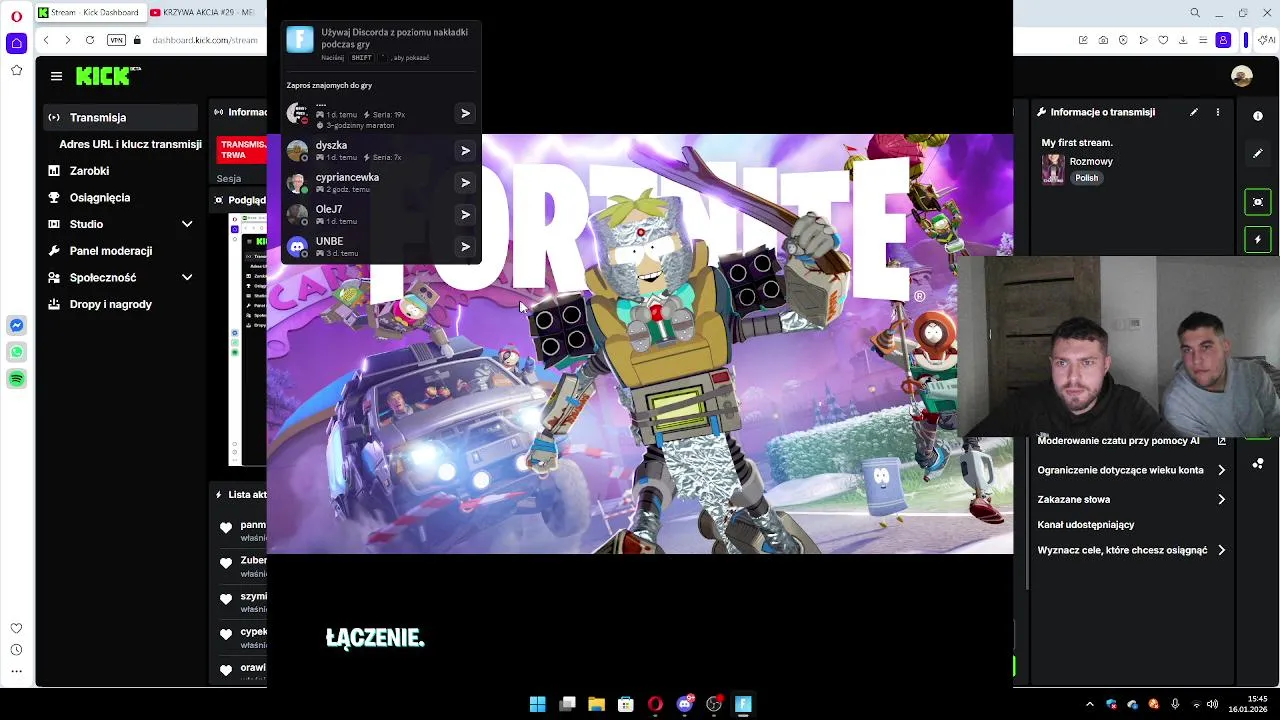Open Informacje o transmisji three-dots menu
The width and height of the screenshot is (1280, 720).
click(1217, 112)
